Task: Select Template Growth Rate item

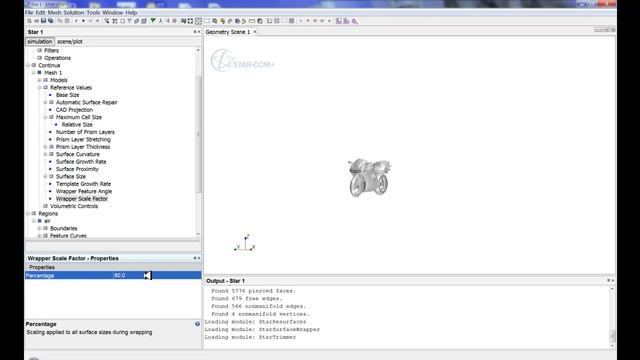Action: coord(83,184)
